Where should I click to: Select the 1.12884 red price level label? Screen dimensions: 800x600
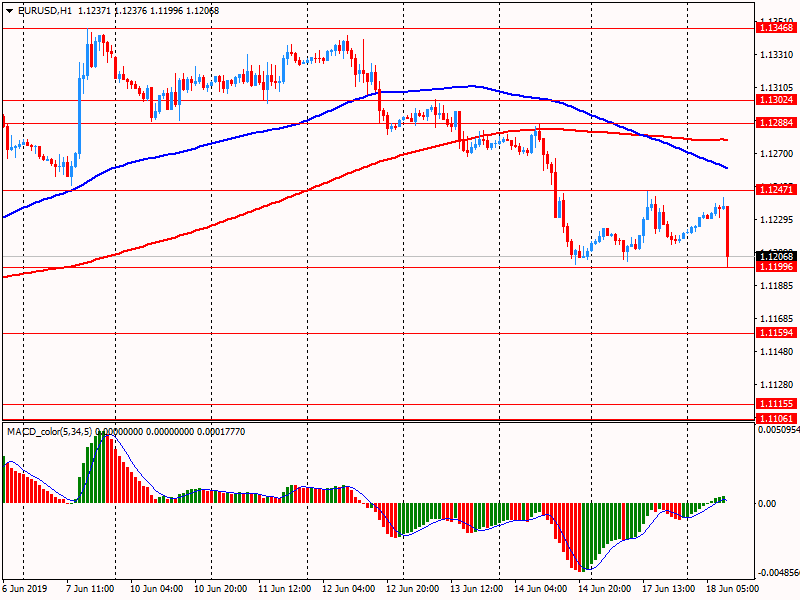[777, 123]
